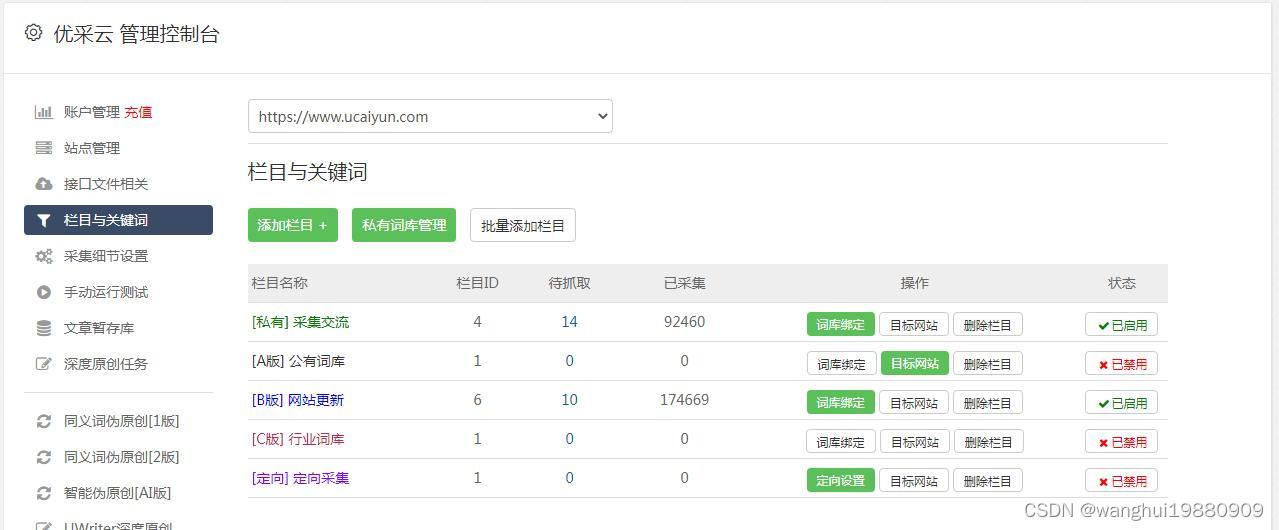The image size is (1279, 530).
Task: Open the [定向] 定向采集 column link
Action: (x=300, y=478)
